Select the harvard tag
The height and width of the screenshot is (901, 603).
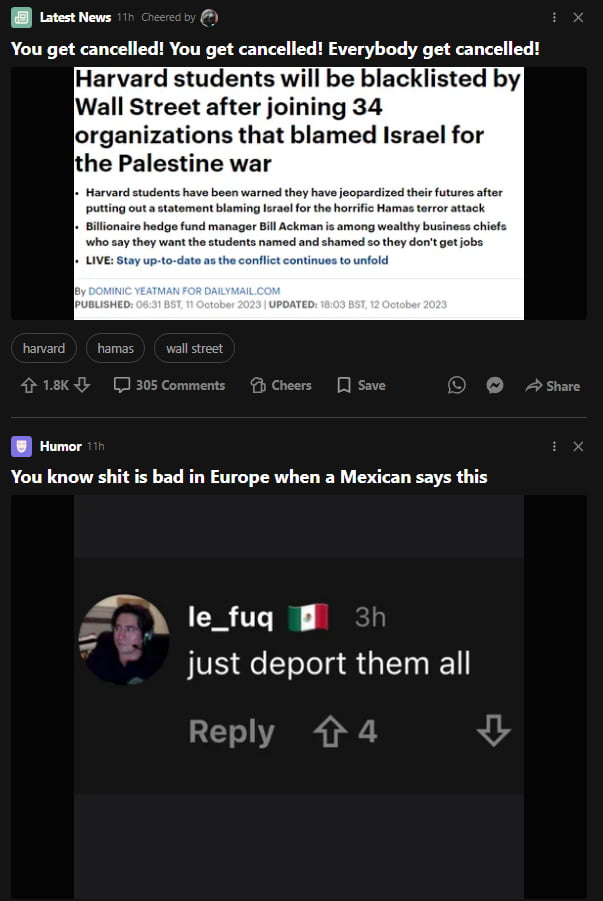(44, 348)
